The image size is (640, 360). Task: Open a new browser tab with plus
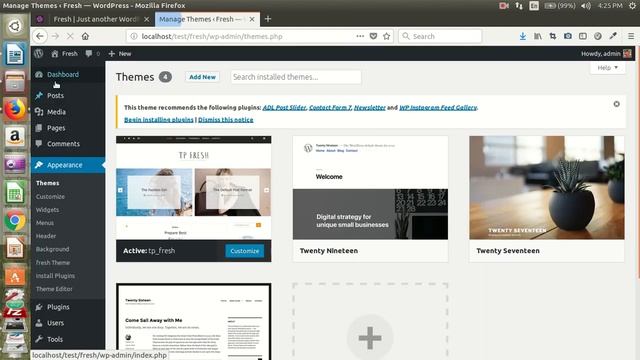[x=268, y=19]
